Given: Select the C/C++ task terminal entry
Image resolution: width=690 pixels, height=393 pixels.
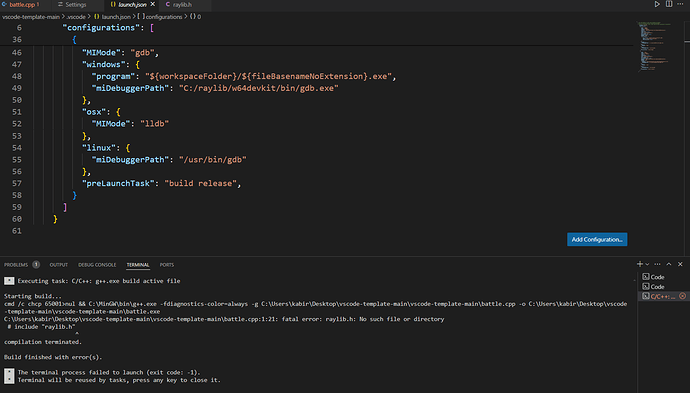Looking at the screenshot, I should pyautogui.click(x=663, y=296).
